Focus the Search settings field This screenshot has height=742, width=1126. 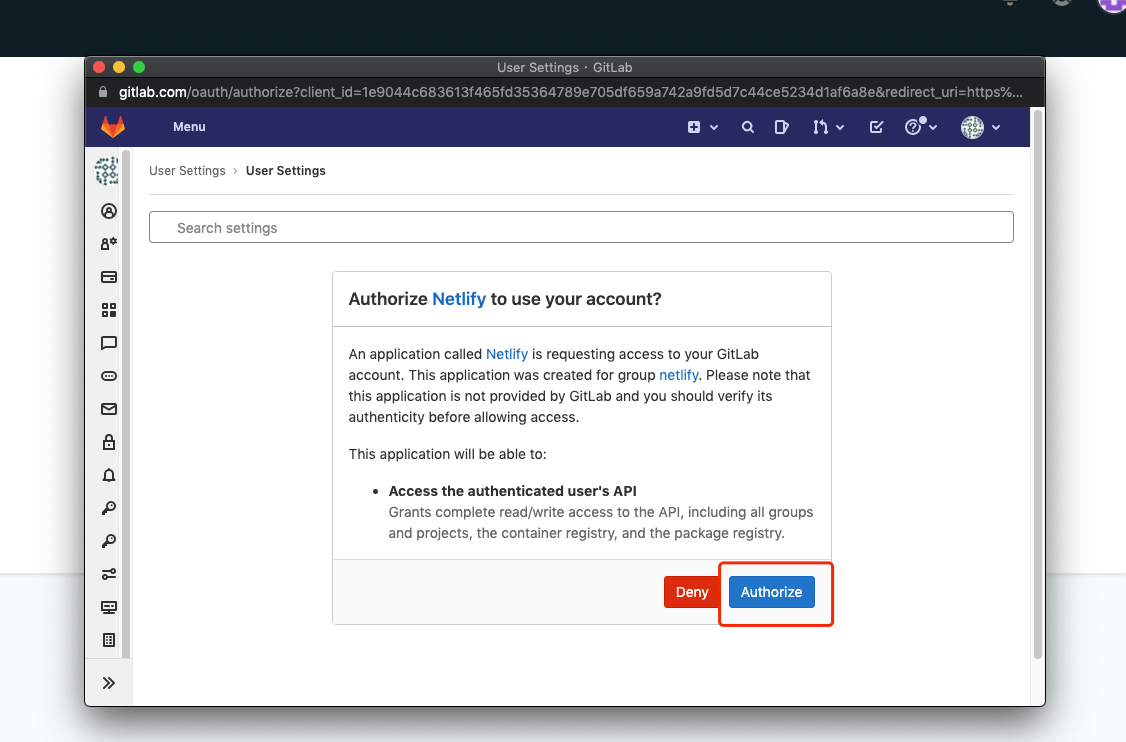581,227
